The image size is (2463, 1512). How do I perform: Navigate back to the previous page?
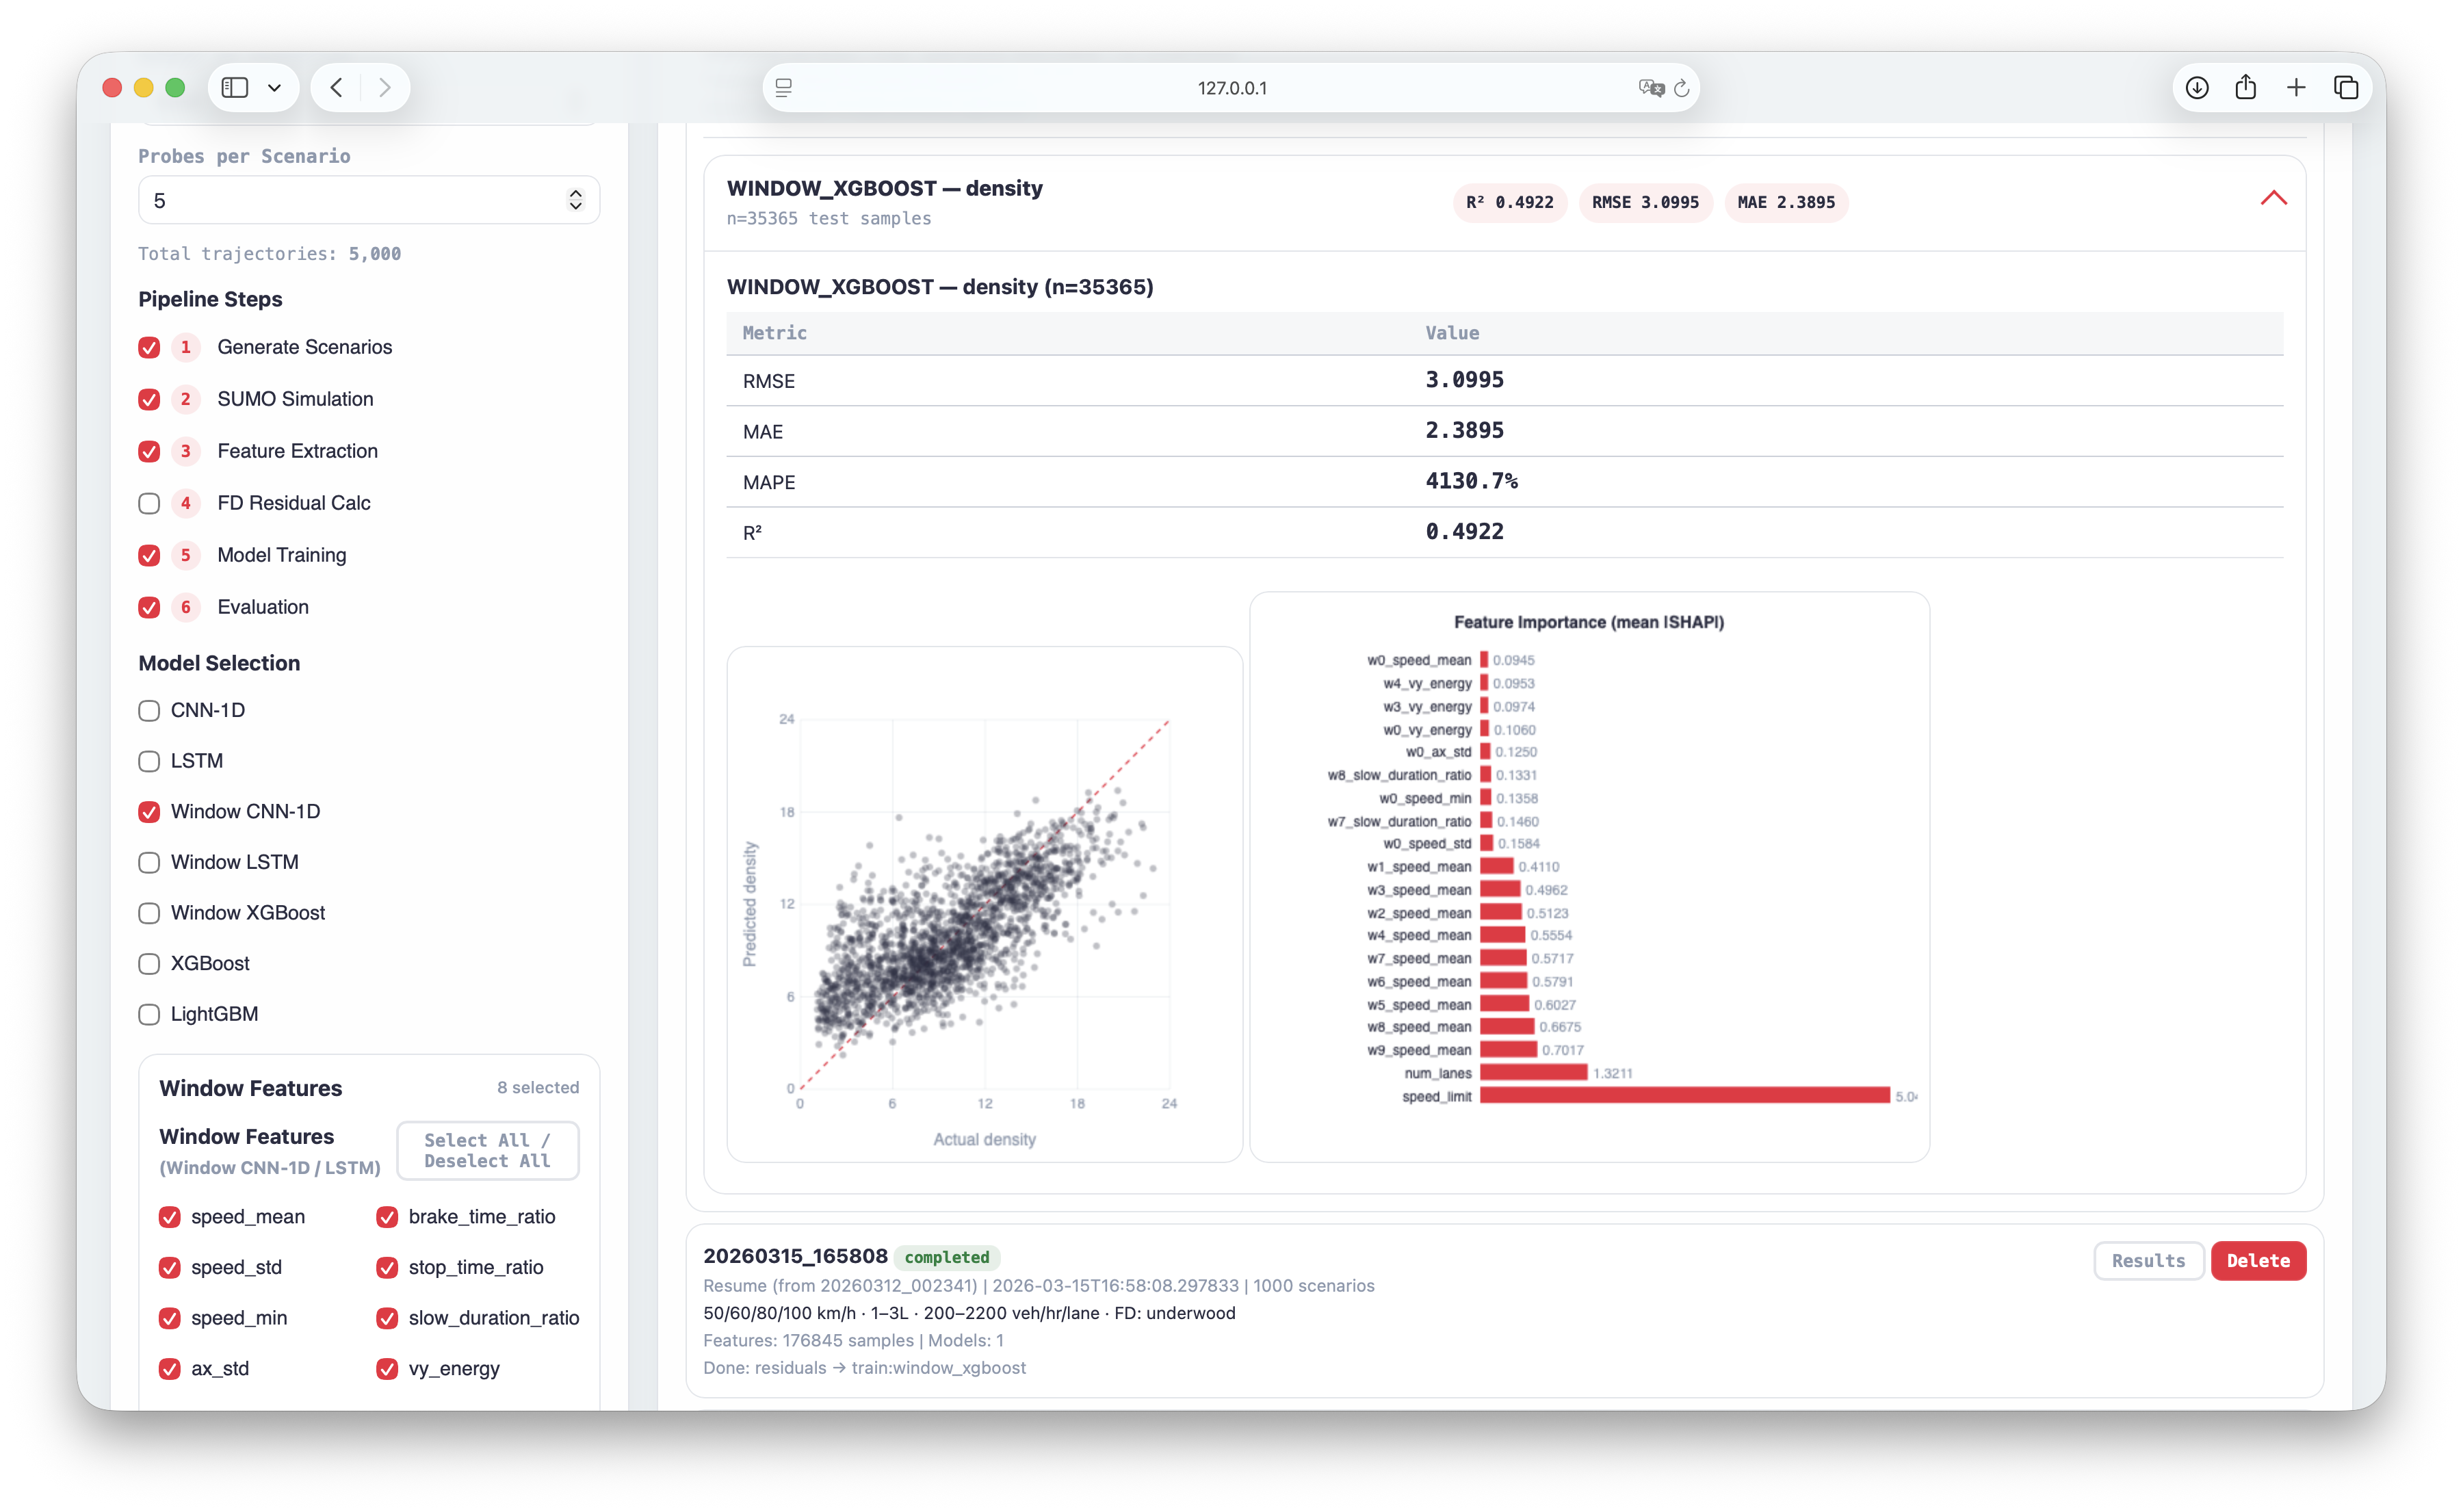point(337,87)
